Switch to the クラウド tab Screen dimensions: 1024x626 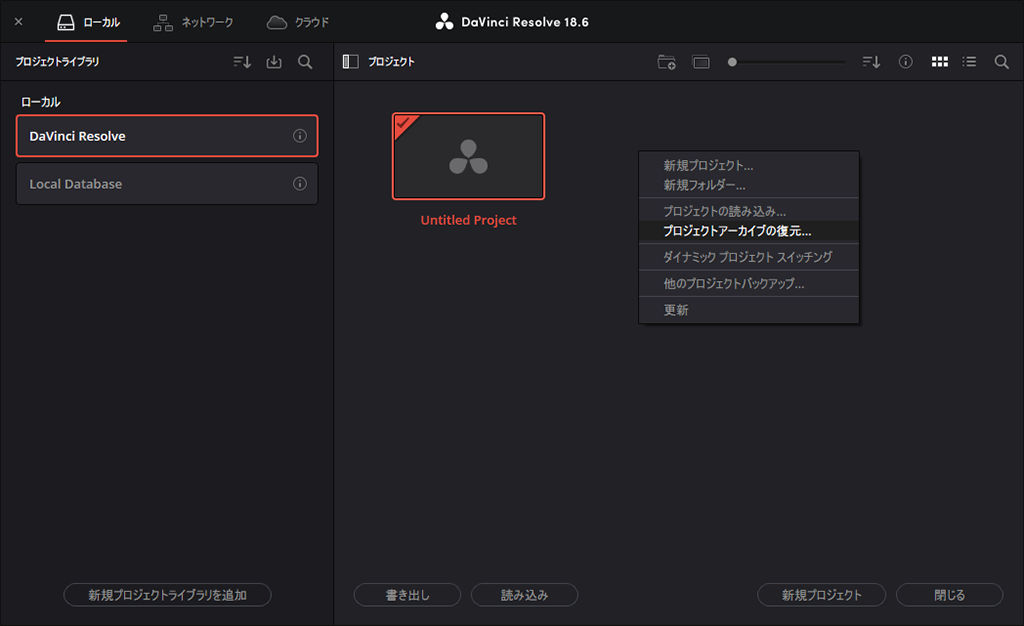click(298, 22)
